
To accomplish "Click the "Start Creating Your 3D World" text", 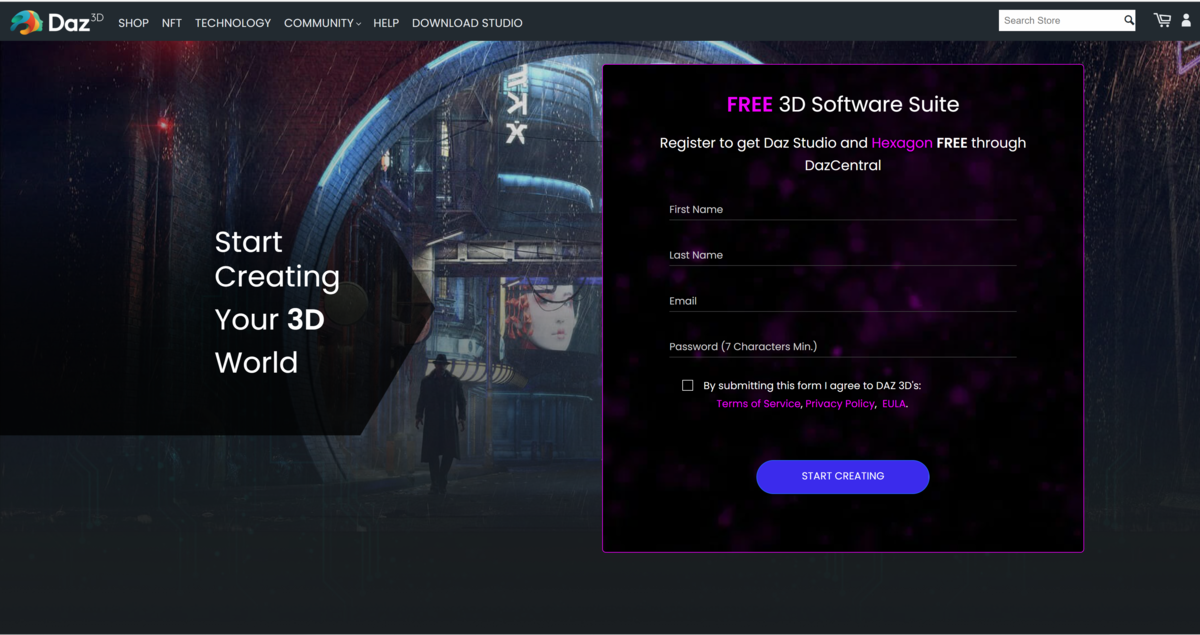I will [277, 302].
